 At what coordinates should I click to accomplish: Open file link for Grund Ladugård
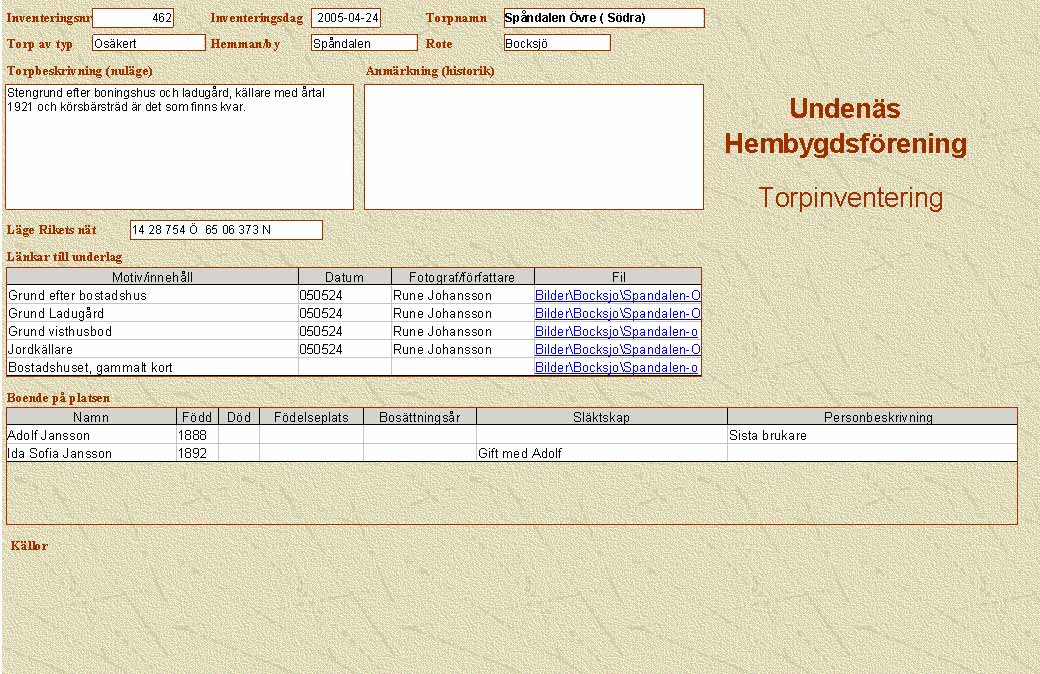tap(617, 314)
